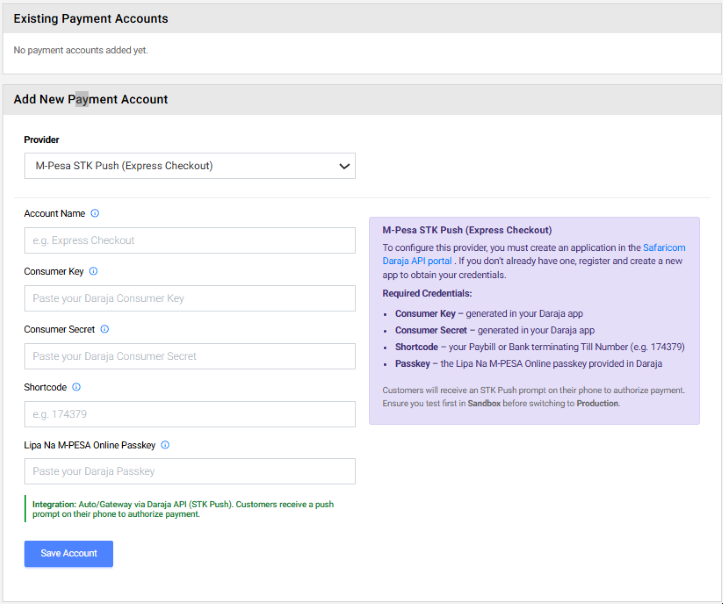Click the Account Name info icon
This screenshot has height=604, width=723.
[95, 213]
